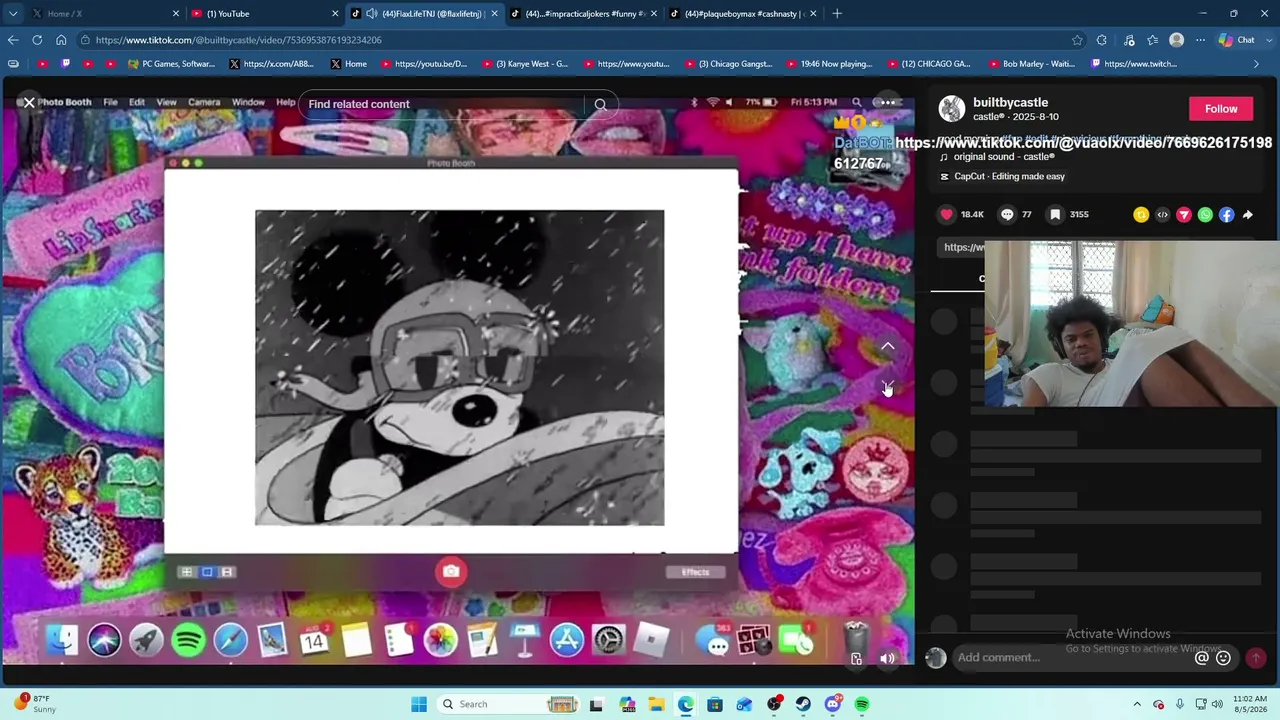Image resolution: width=1280 pixels, height=720 pixels.
Task: Get the embed code icon
Action: (1162, 214)
